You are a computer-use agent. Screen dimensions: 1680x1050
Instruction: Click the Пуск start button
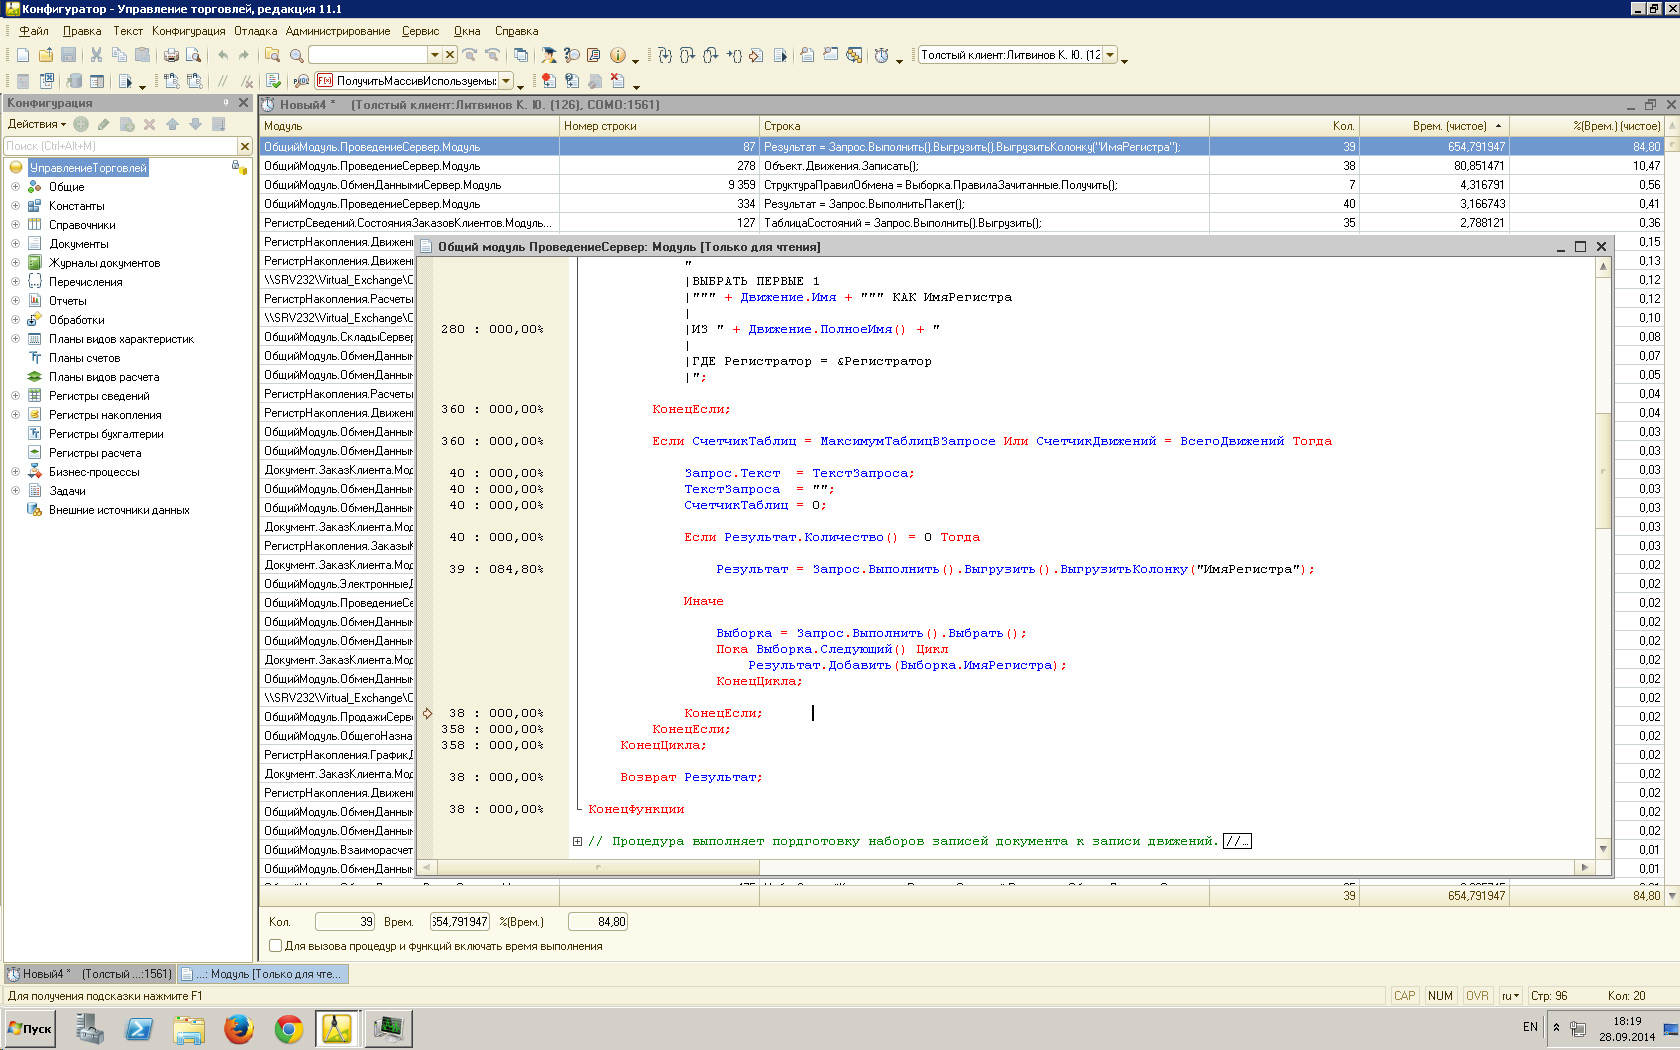coord(30,1028)
